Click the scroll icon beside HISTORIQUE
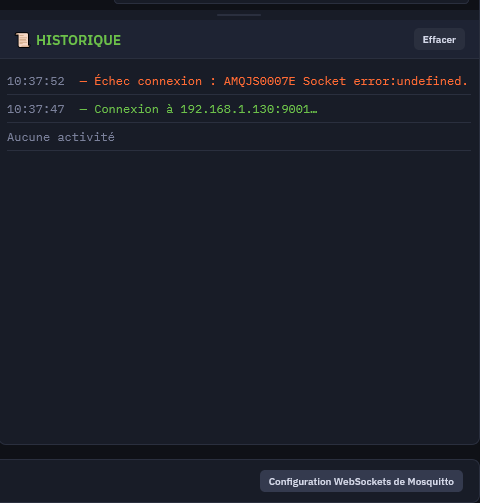Viewport: 480px width, 503px height. pyautogui.click(x=23, y=40)
